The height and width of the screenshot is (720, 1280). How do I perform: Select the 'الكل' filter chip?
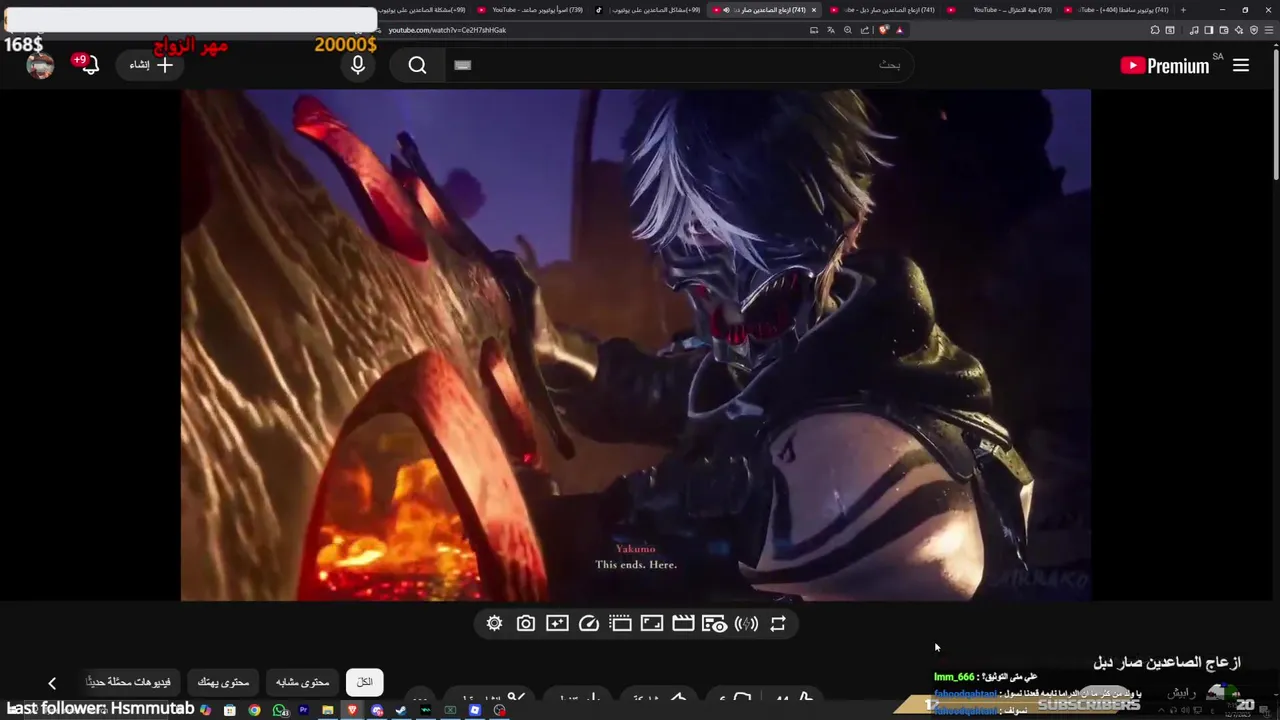click(x=365, y=682)
